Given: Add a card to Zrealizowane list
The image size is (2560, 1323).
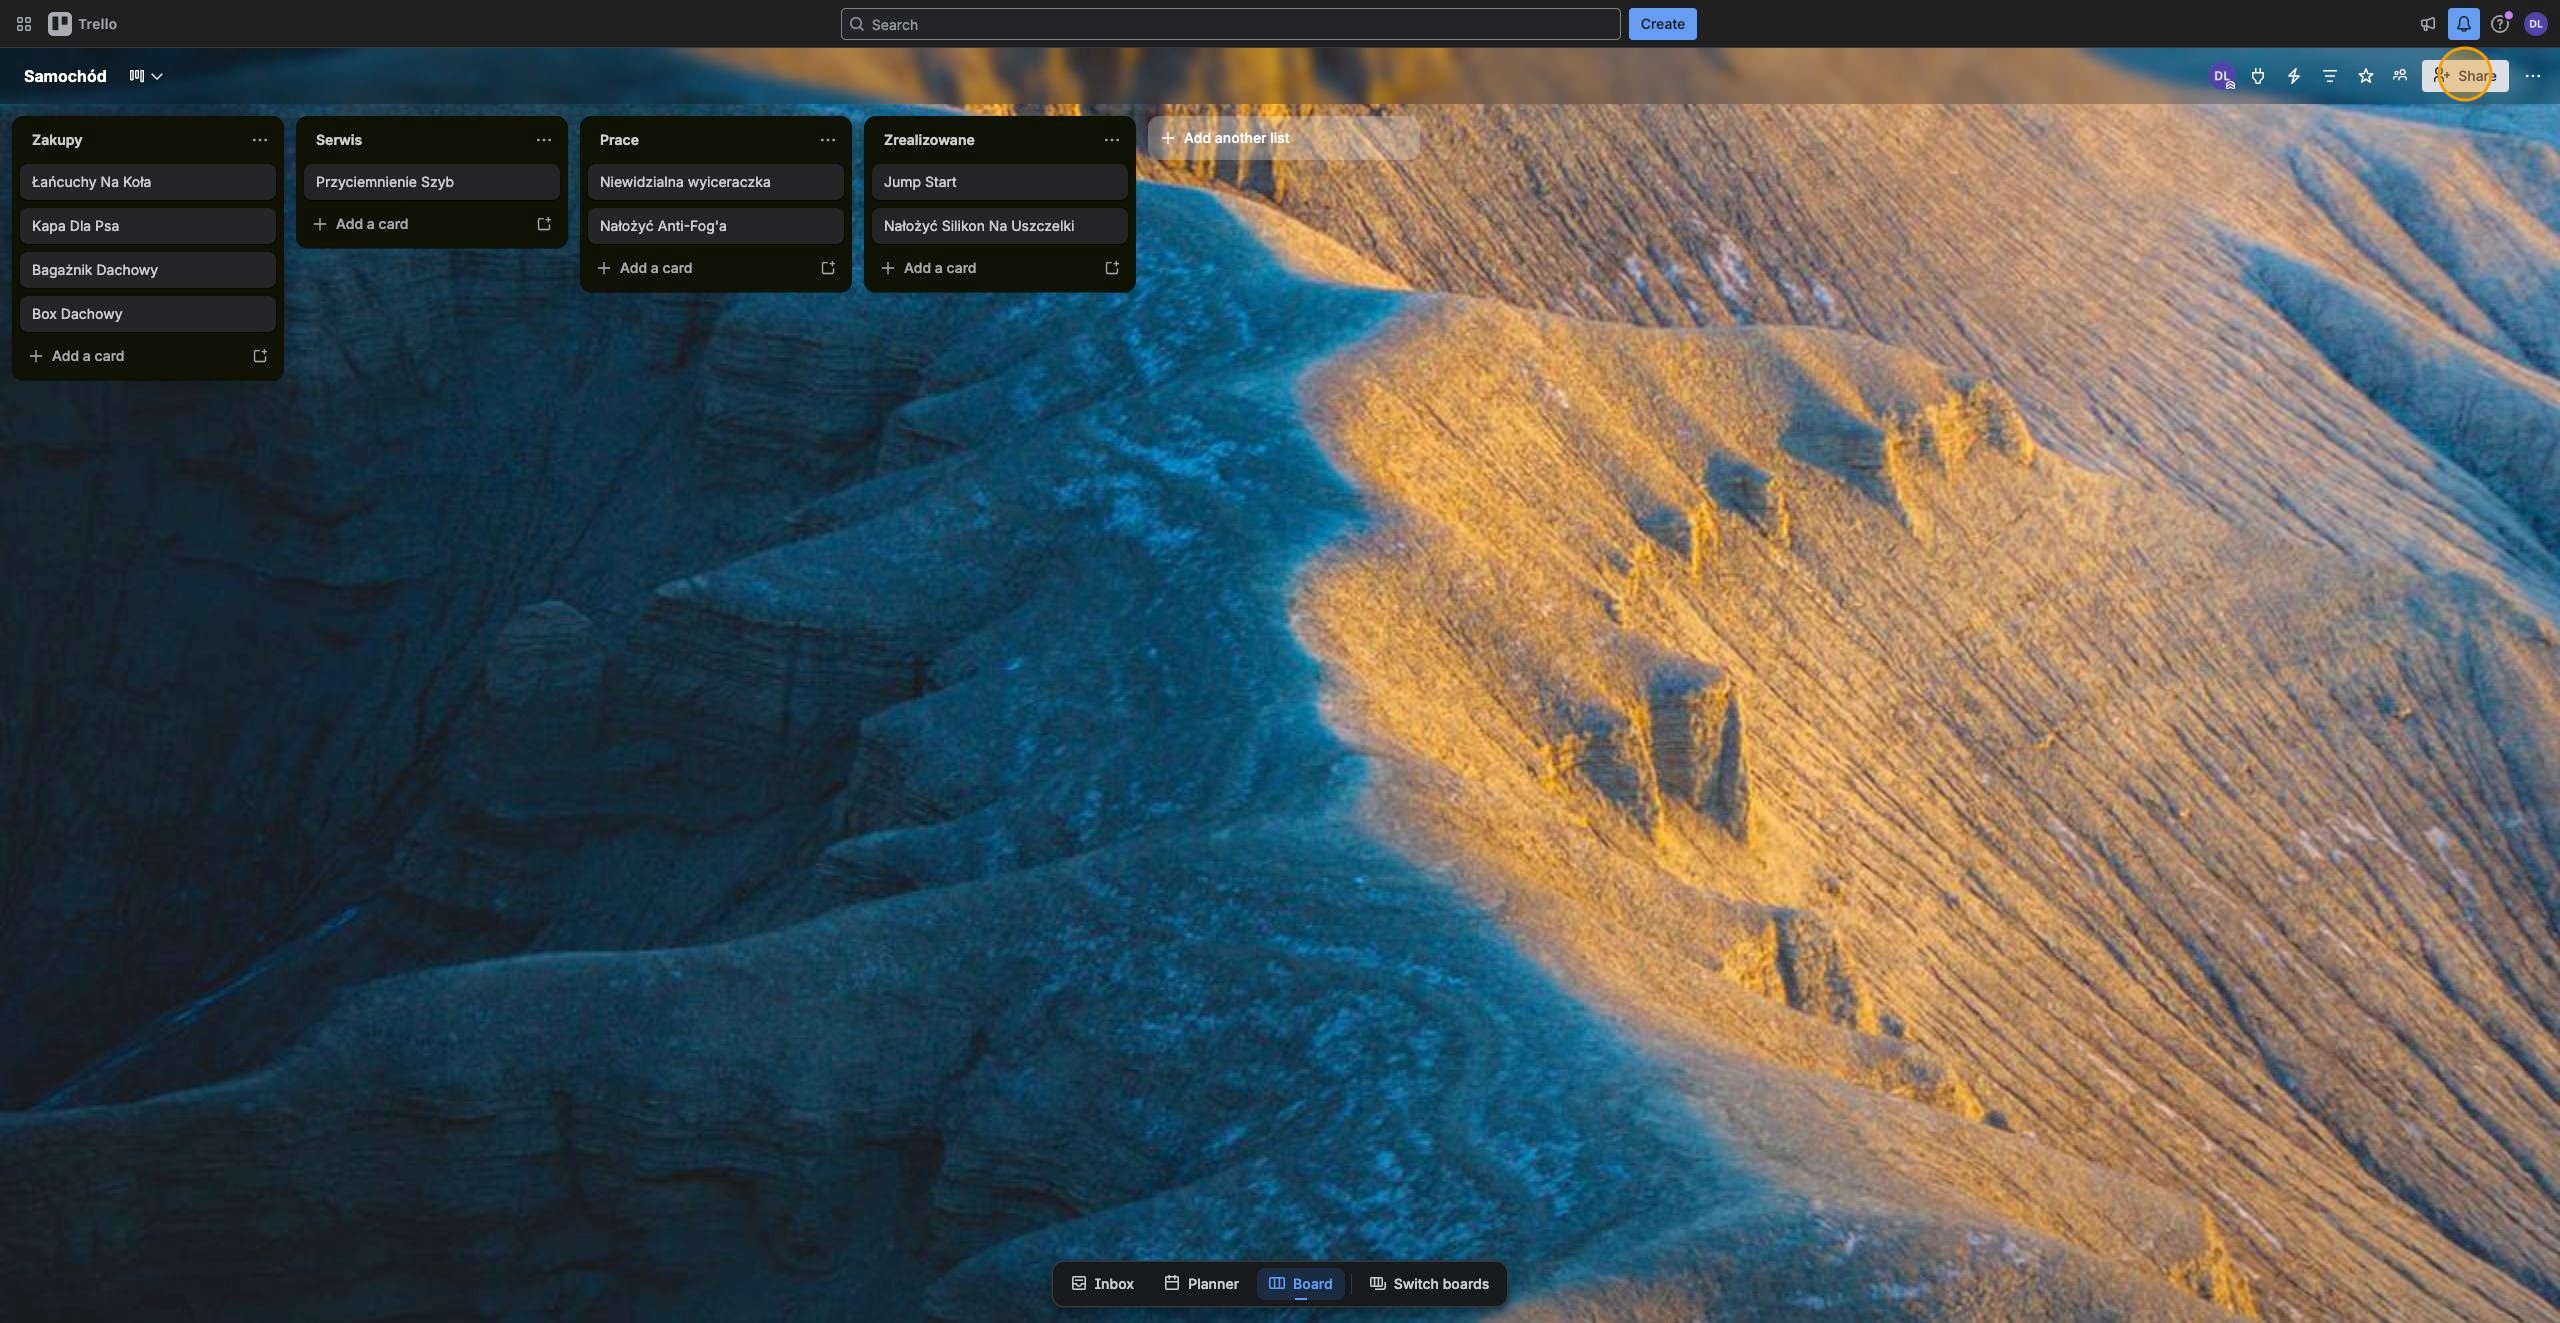Looking at the screenshot, I should tap(982, 268).
